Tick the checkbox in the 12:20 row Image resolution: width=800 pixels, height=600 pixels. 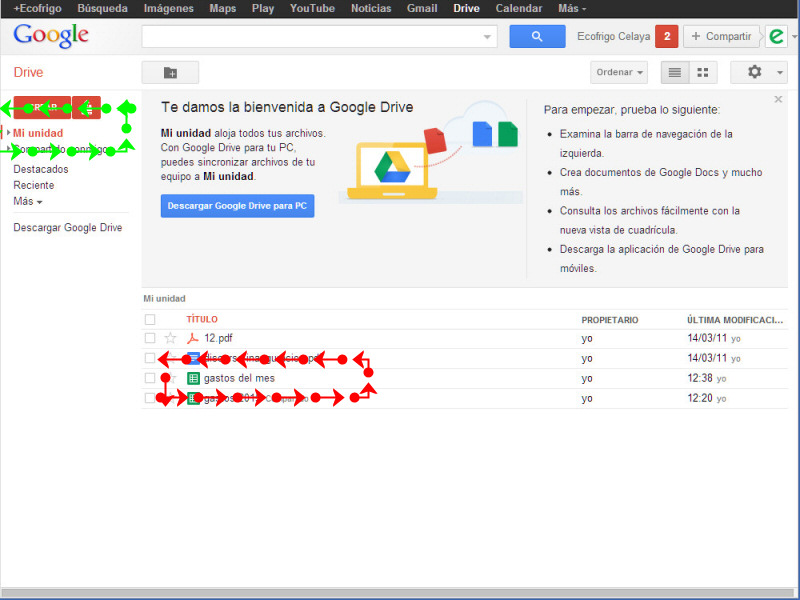(x=149, y=398)
